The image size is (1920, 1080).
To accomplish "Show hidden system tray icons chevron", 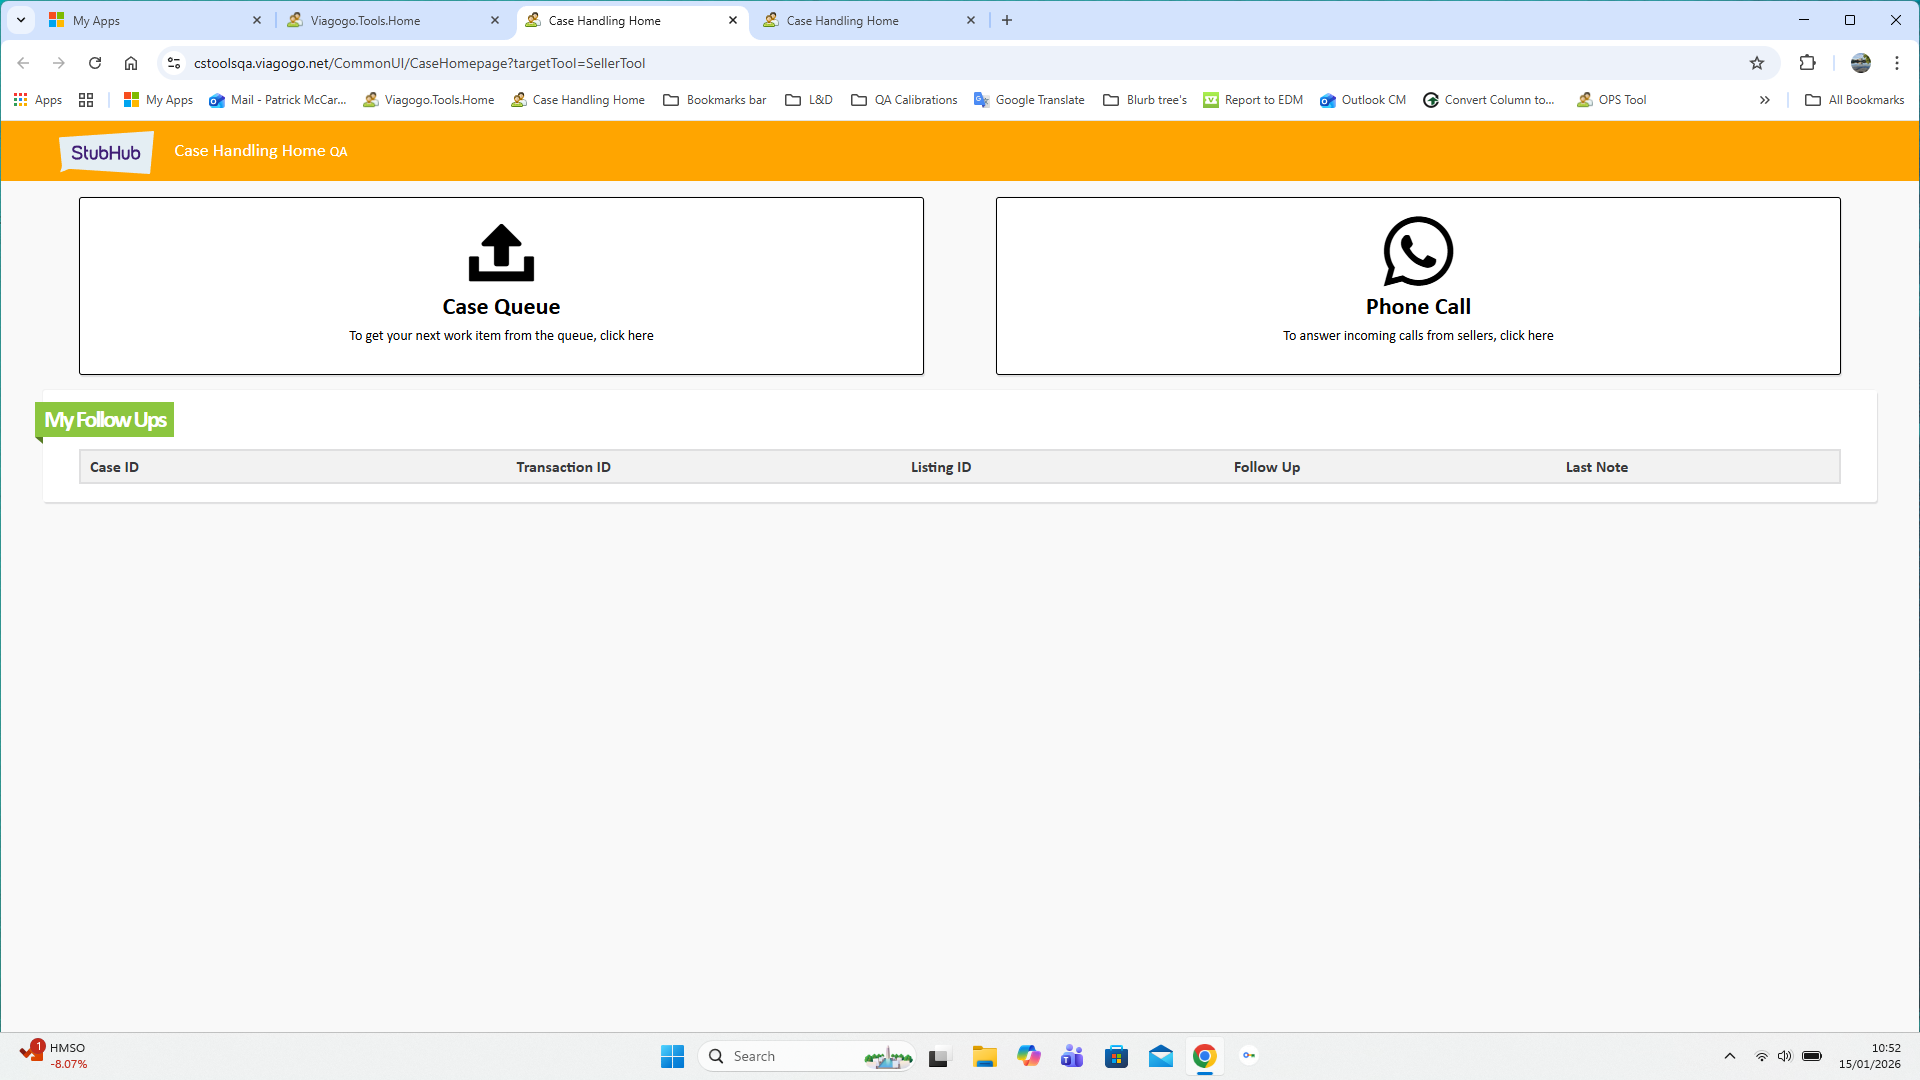I will [x=1730, y=1056].
